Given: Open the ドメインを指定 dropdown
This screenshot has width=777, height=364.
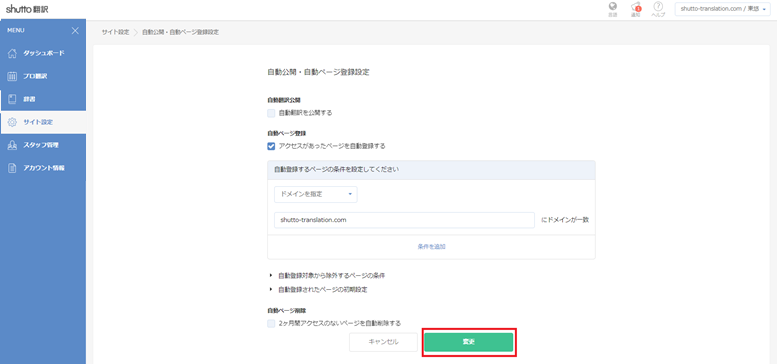Looking at the screenshot, I should [x=316, y=195].
